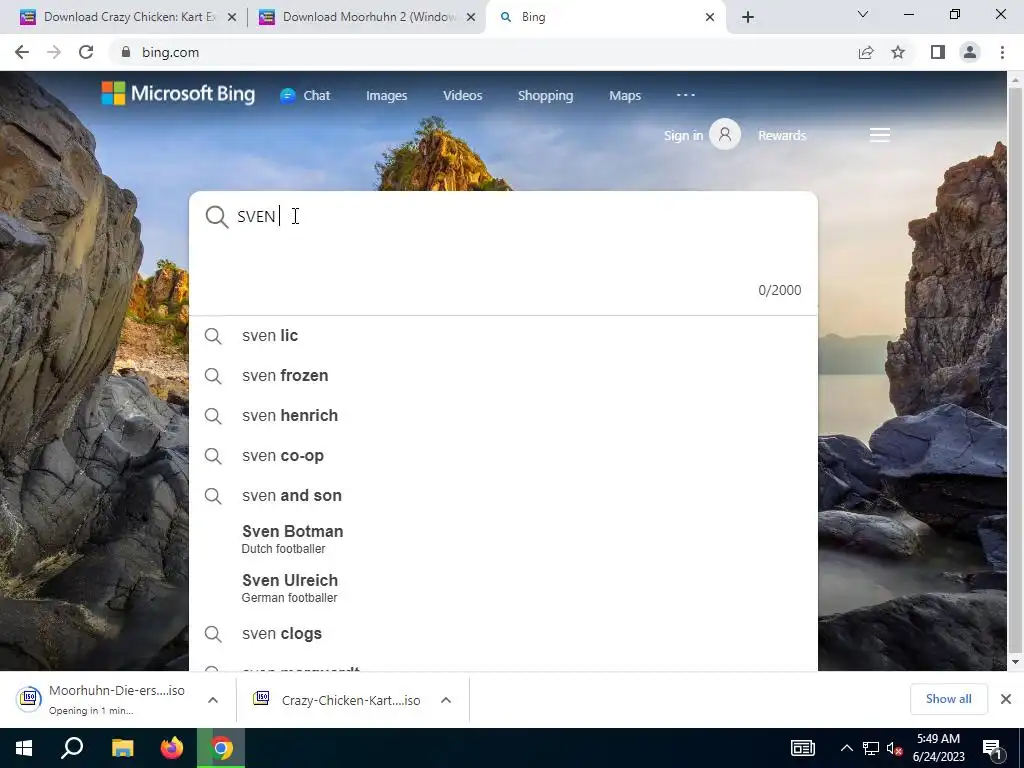This screenshot has width=1024, height=768.
Task: Select suggestion 'sven lic'
Action: tap(503, 335)
